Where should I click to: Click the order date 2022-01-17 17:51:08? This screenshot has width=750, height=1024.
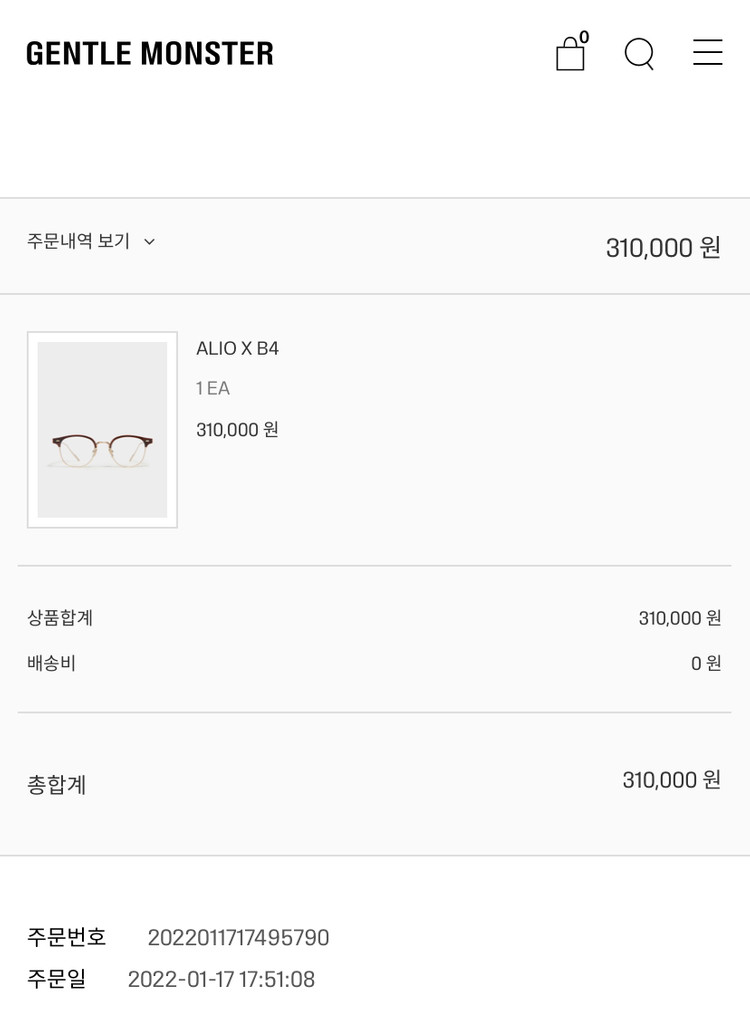(221, 980)
